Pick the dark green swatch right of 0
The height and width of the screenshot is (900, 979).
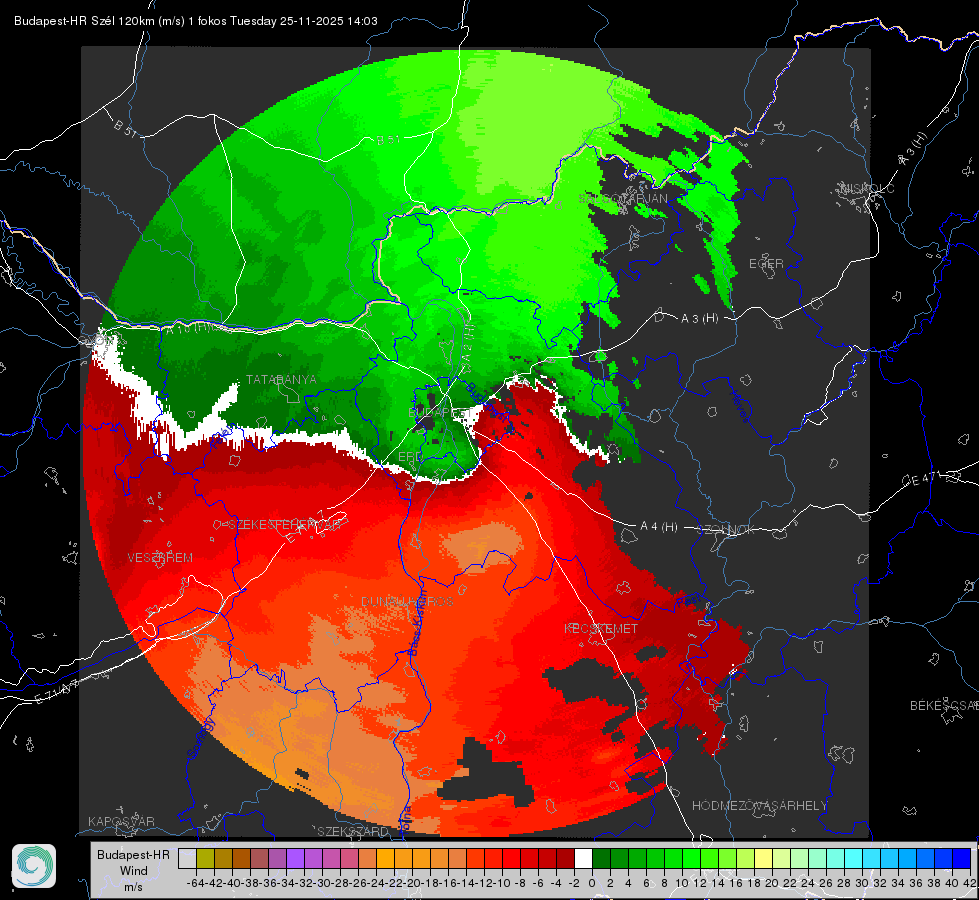601,858
